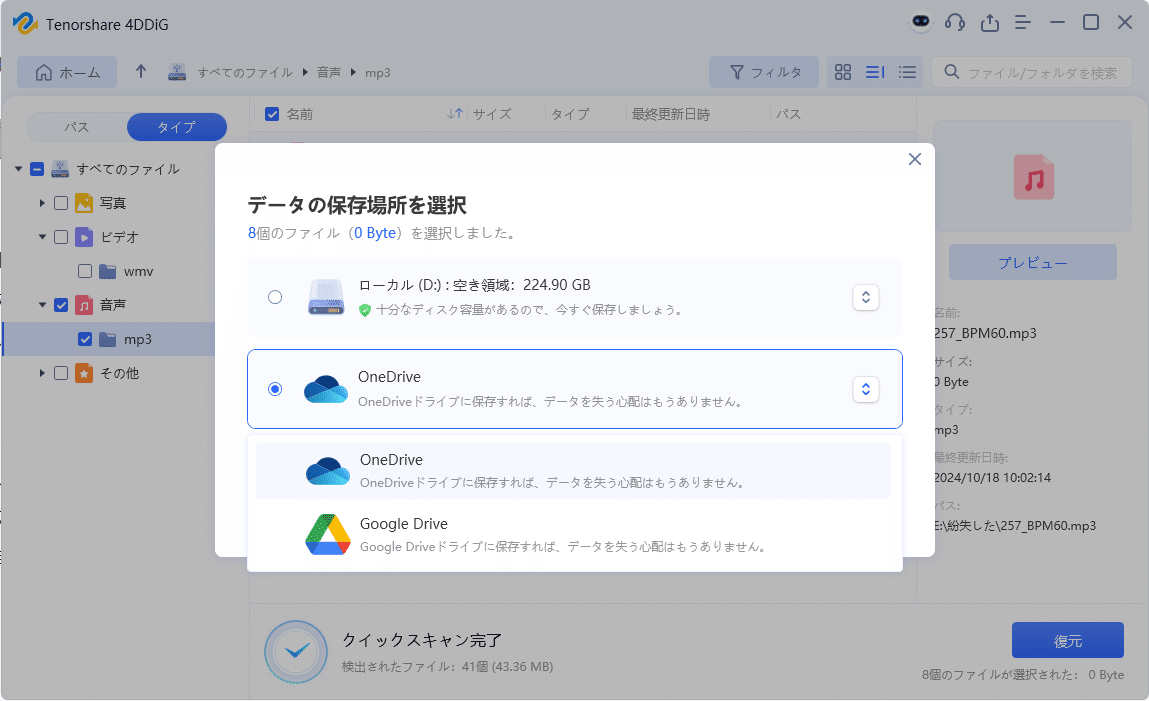Click the その他 star category icon
This screenshot has width=1149, height=701.
pyautogui.click(x=84, y=374)
